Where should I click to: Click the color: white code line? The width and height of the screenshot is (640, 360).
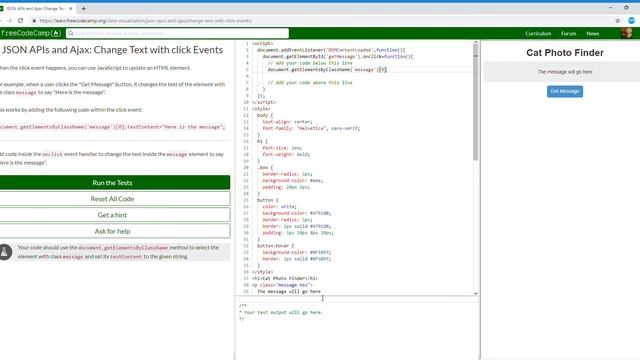280,207
